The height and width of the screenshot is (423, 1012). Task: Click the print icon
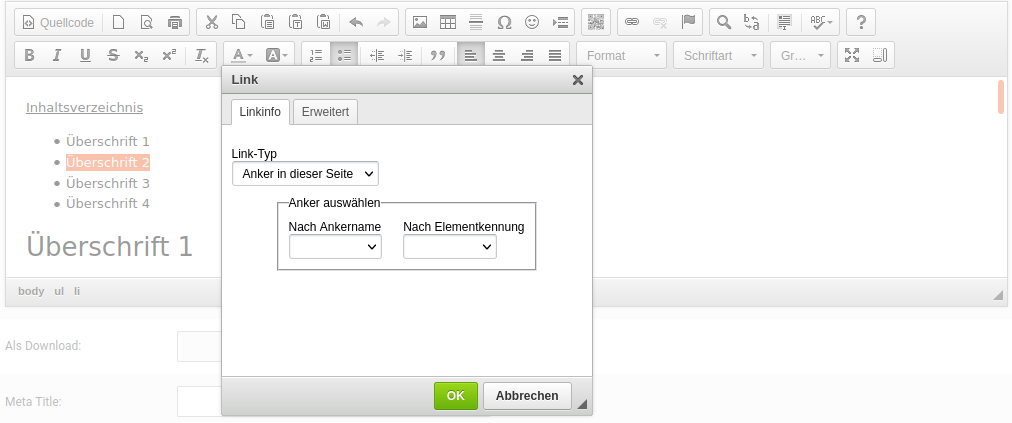pyautogui.click(x=175, y=22)
